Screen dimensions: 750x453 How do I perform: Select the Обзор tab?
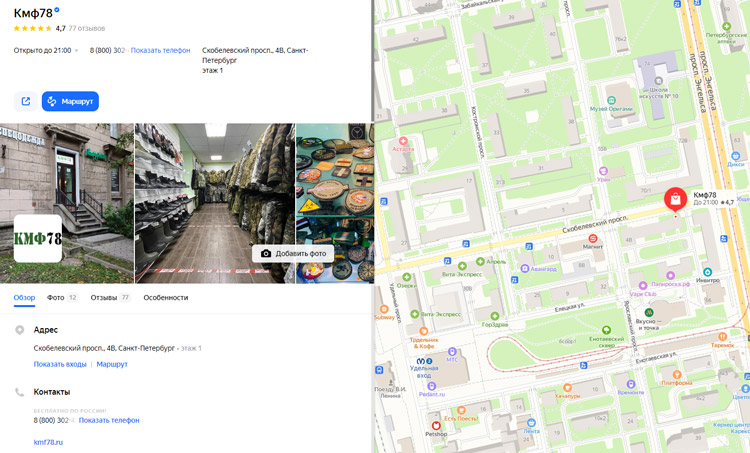tap(24, 298)
